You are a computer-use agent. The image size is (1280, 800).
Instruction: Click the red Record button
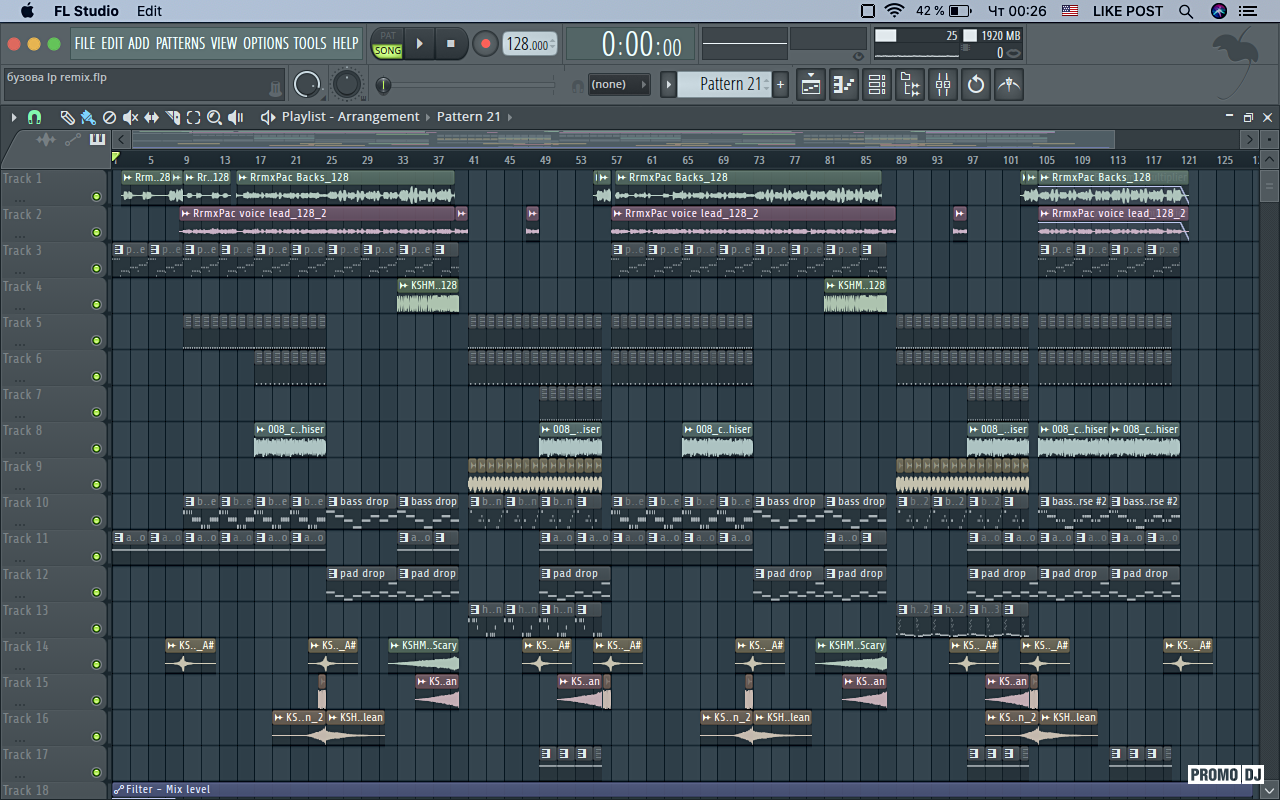486,44
